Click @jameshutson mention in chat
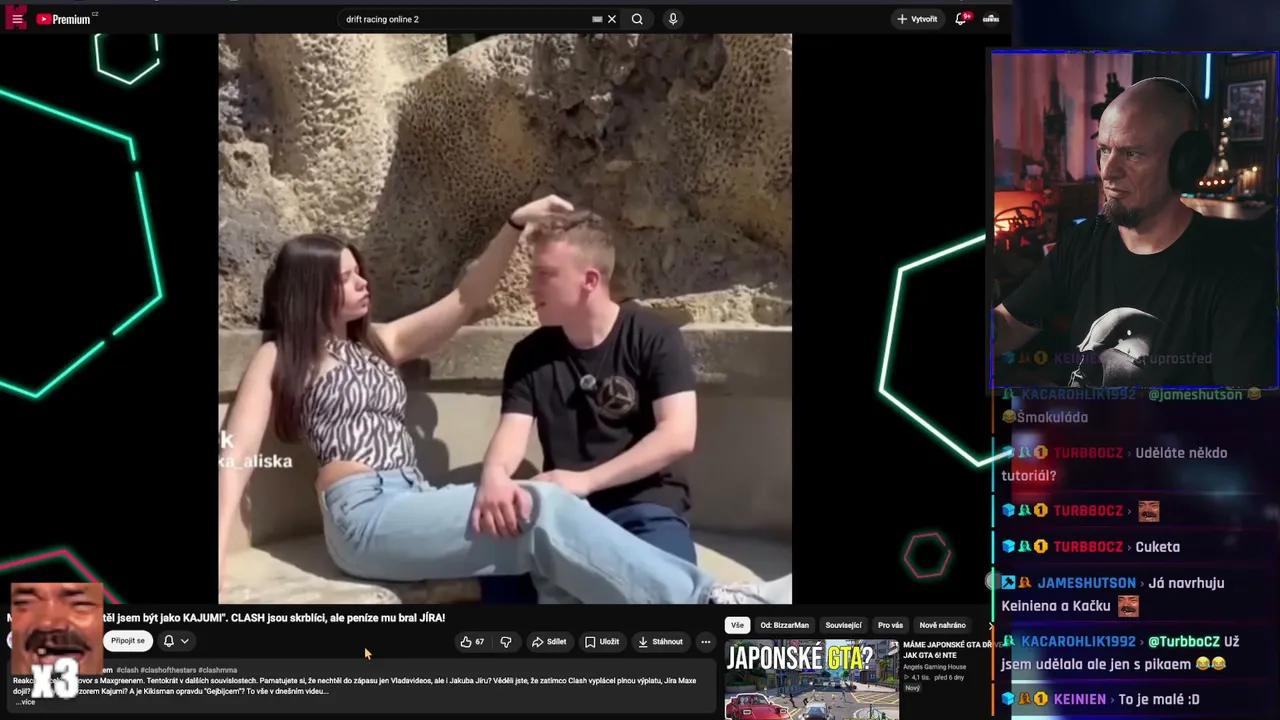Screen dimensions: 1280x720 tap(1194, 395)
